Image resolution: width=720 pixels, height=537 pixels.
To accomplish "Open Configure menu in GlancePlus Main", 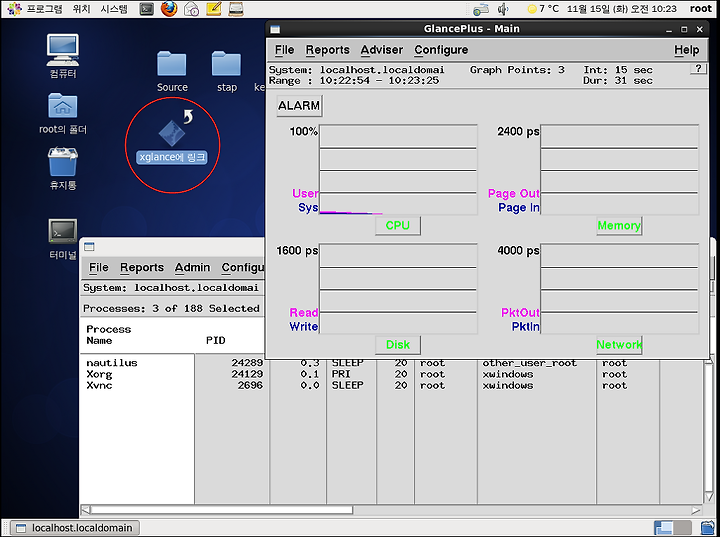I will tap(441, 50).
